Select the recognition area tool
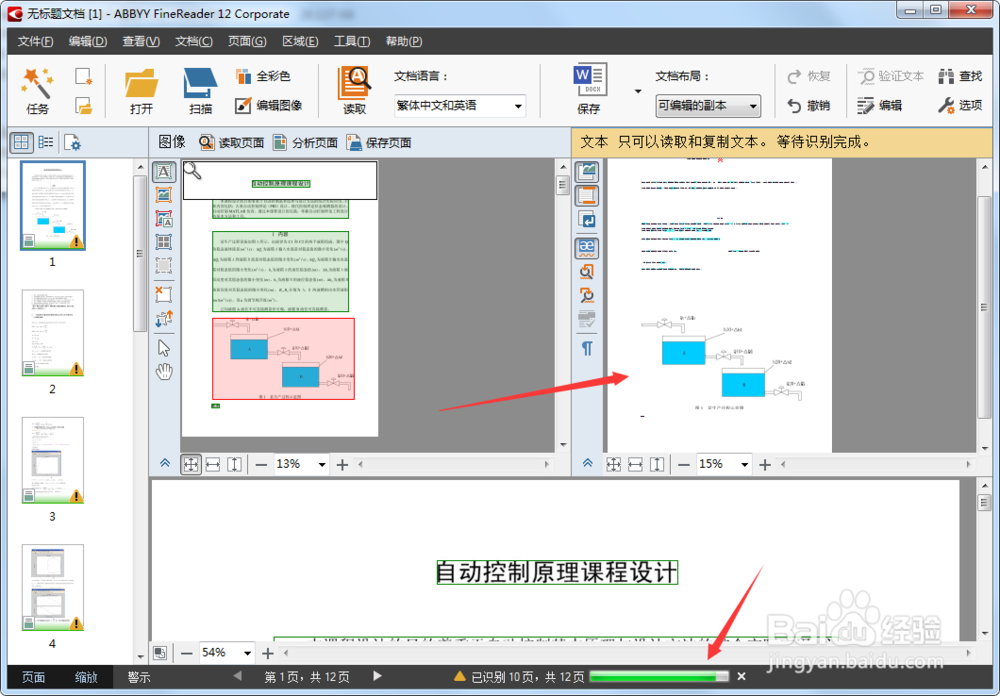The image size is (1000, 696). (x=164, y=265)
